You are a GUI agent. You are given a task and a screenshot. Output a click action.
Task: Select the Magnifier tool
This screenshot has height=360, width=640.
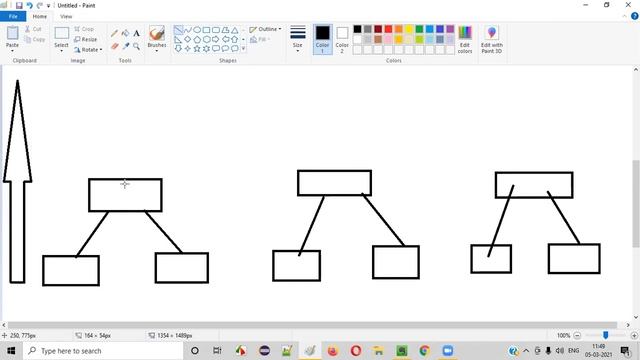click(x=136, y=46)
